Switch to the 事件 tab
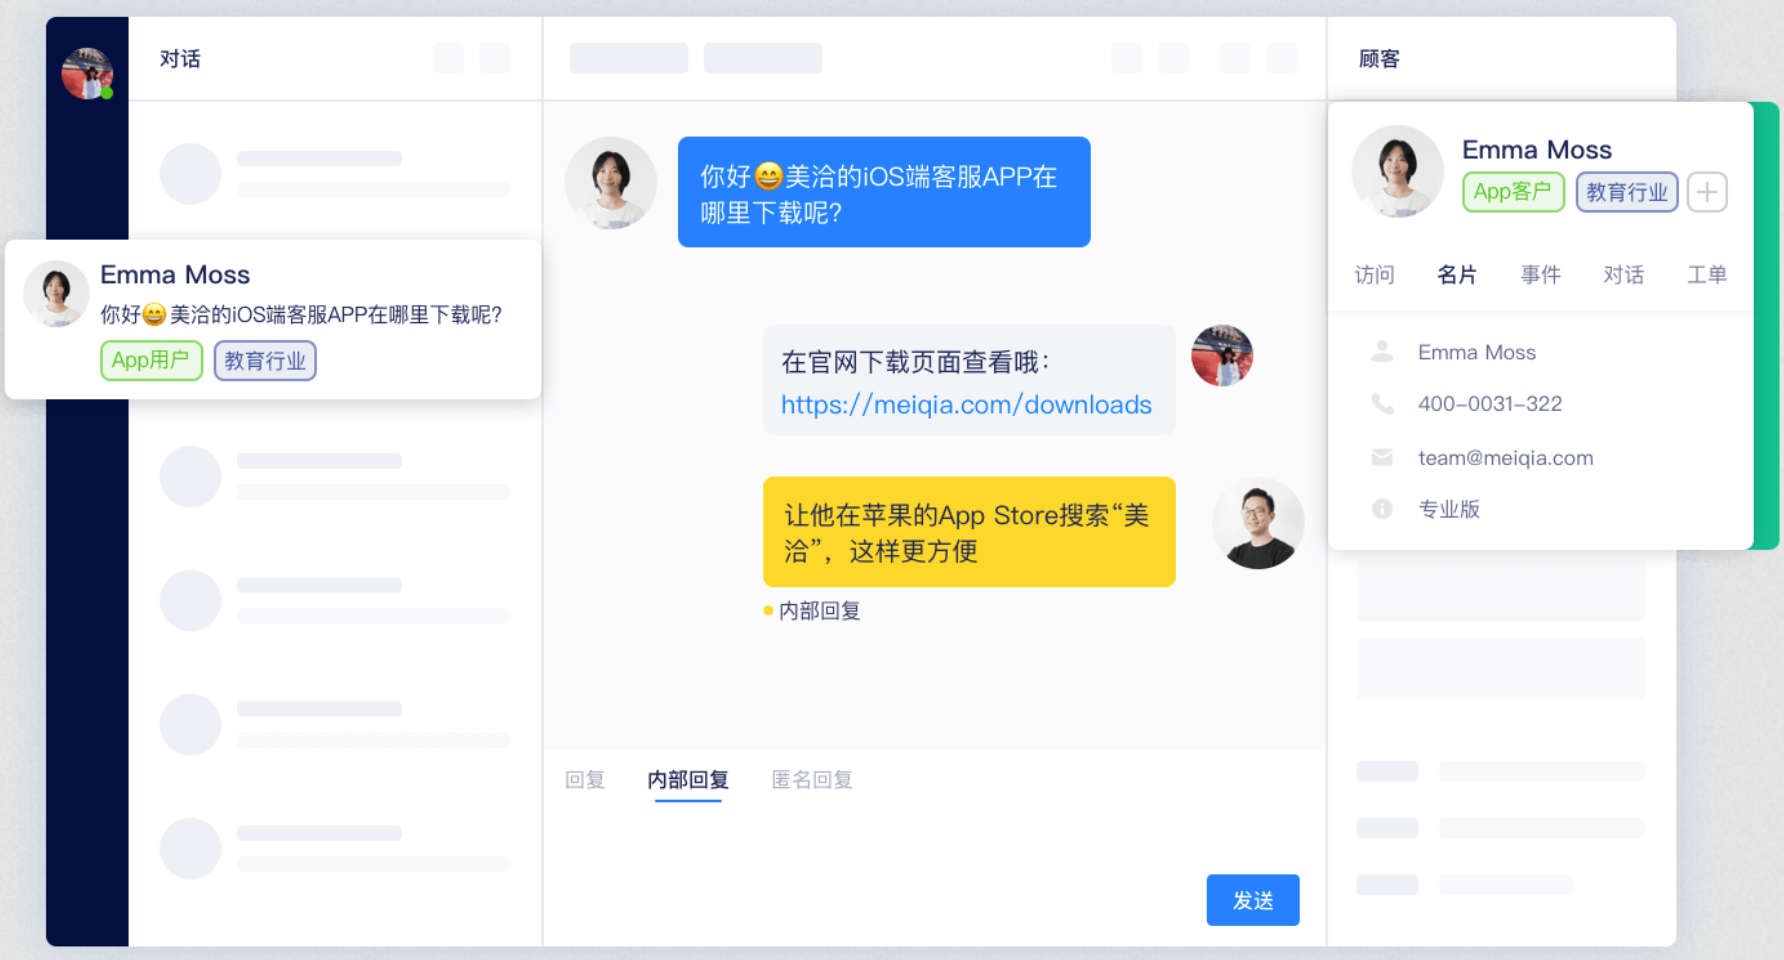Viewport: 1784px width, 960px height. point(1540,275)
